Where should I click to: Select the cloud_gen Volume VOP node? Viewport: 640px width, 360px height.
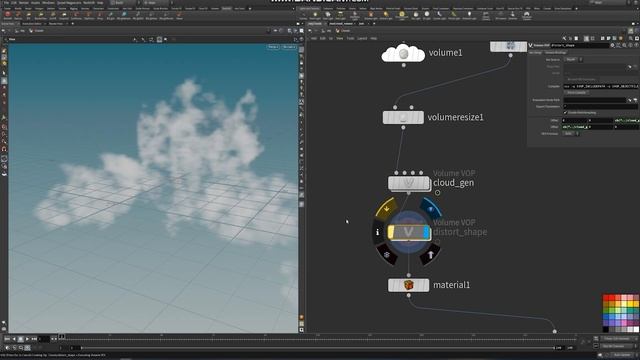pyautogui.click(x=409, y=184)
